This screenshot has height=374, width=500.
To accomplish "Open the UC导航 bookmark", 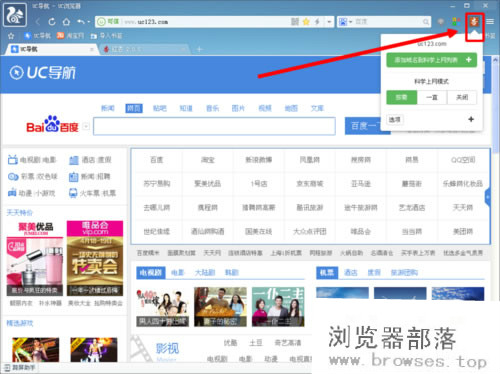I will (37, 36).
